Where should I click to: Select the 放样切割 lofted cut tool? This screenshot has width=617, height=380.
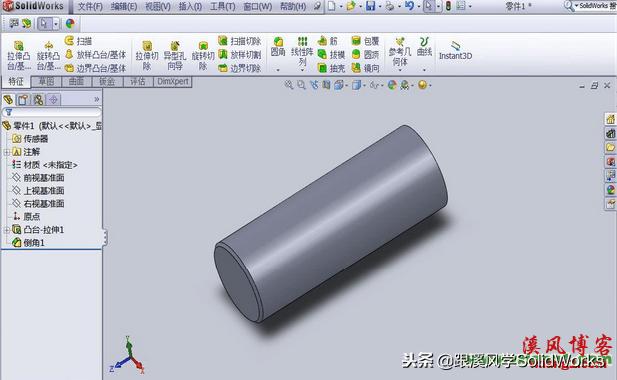(240, 54)
